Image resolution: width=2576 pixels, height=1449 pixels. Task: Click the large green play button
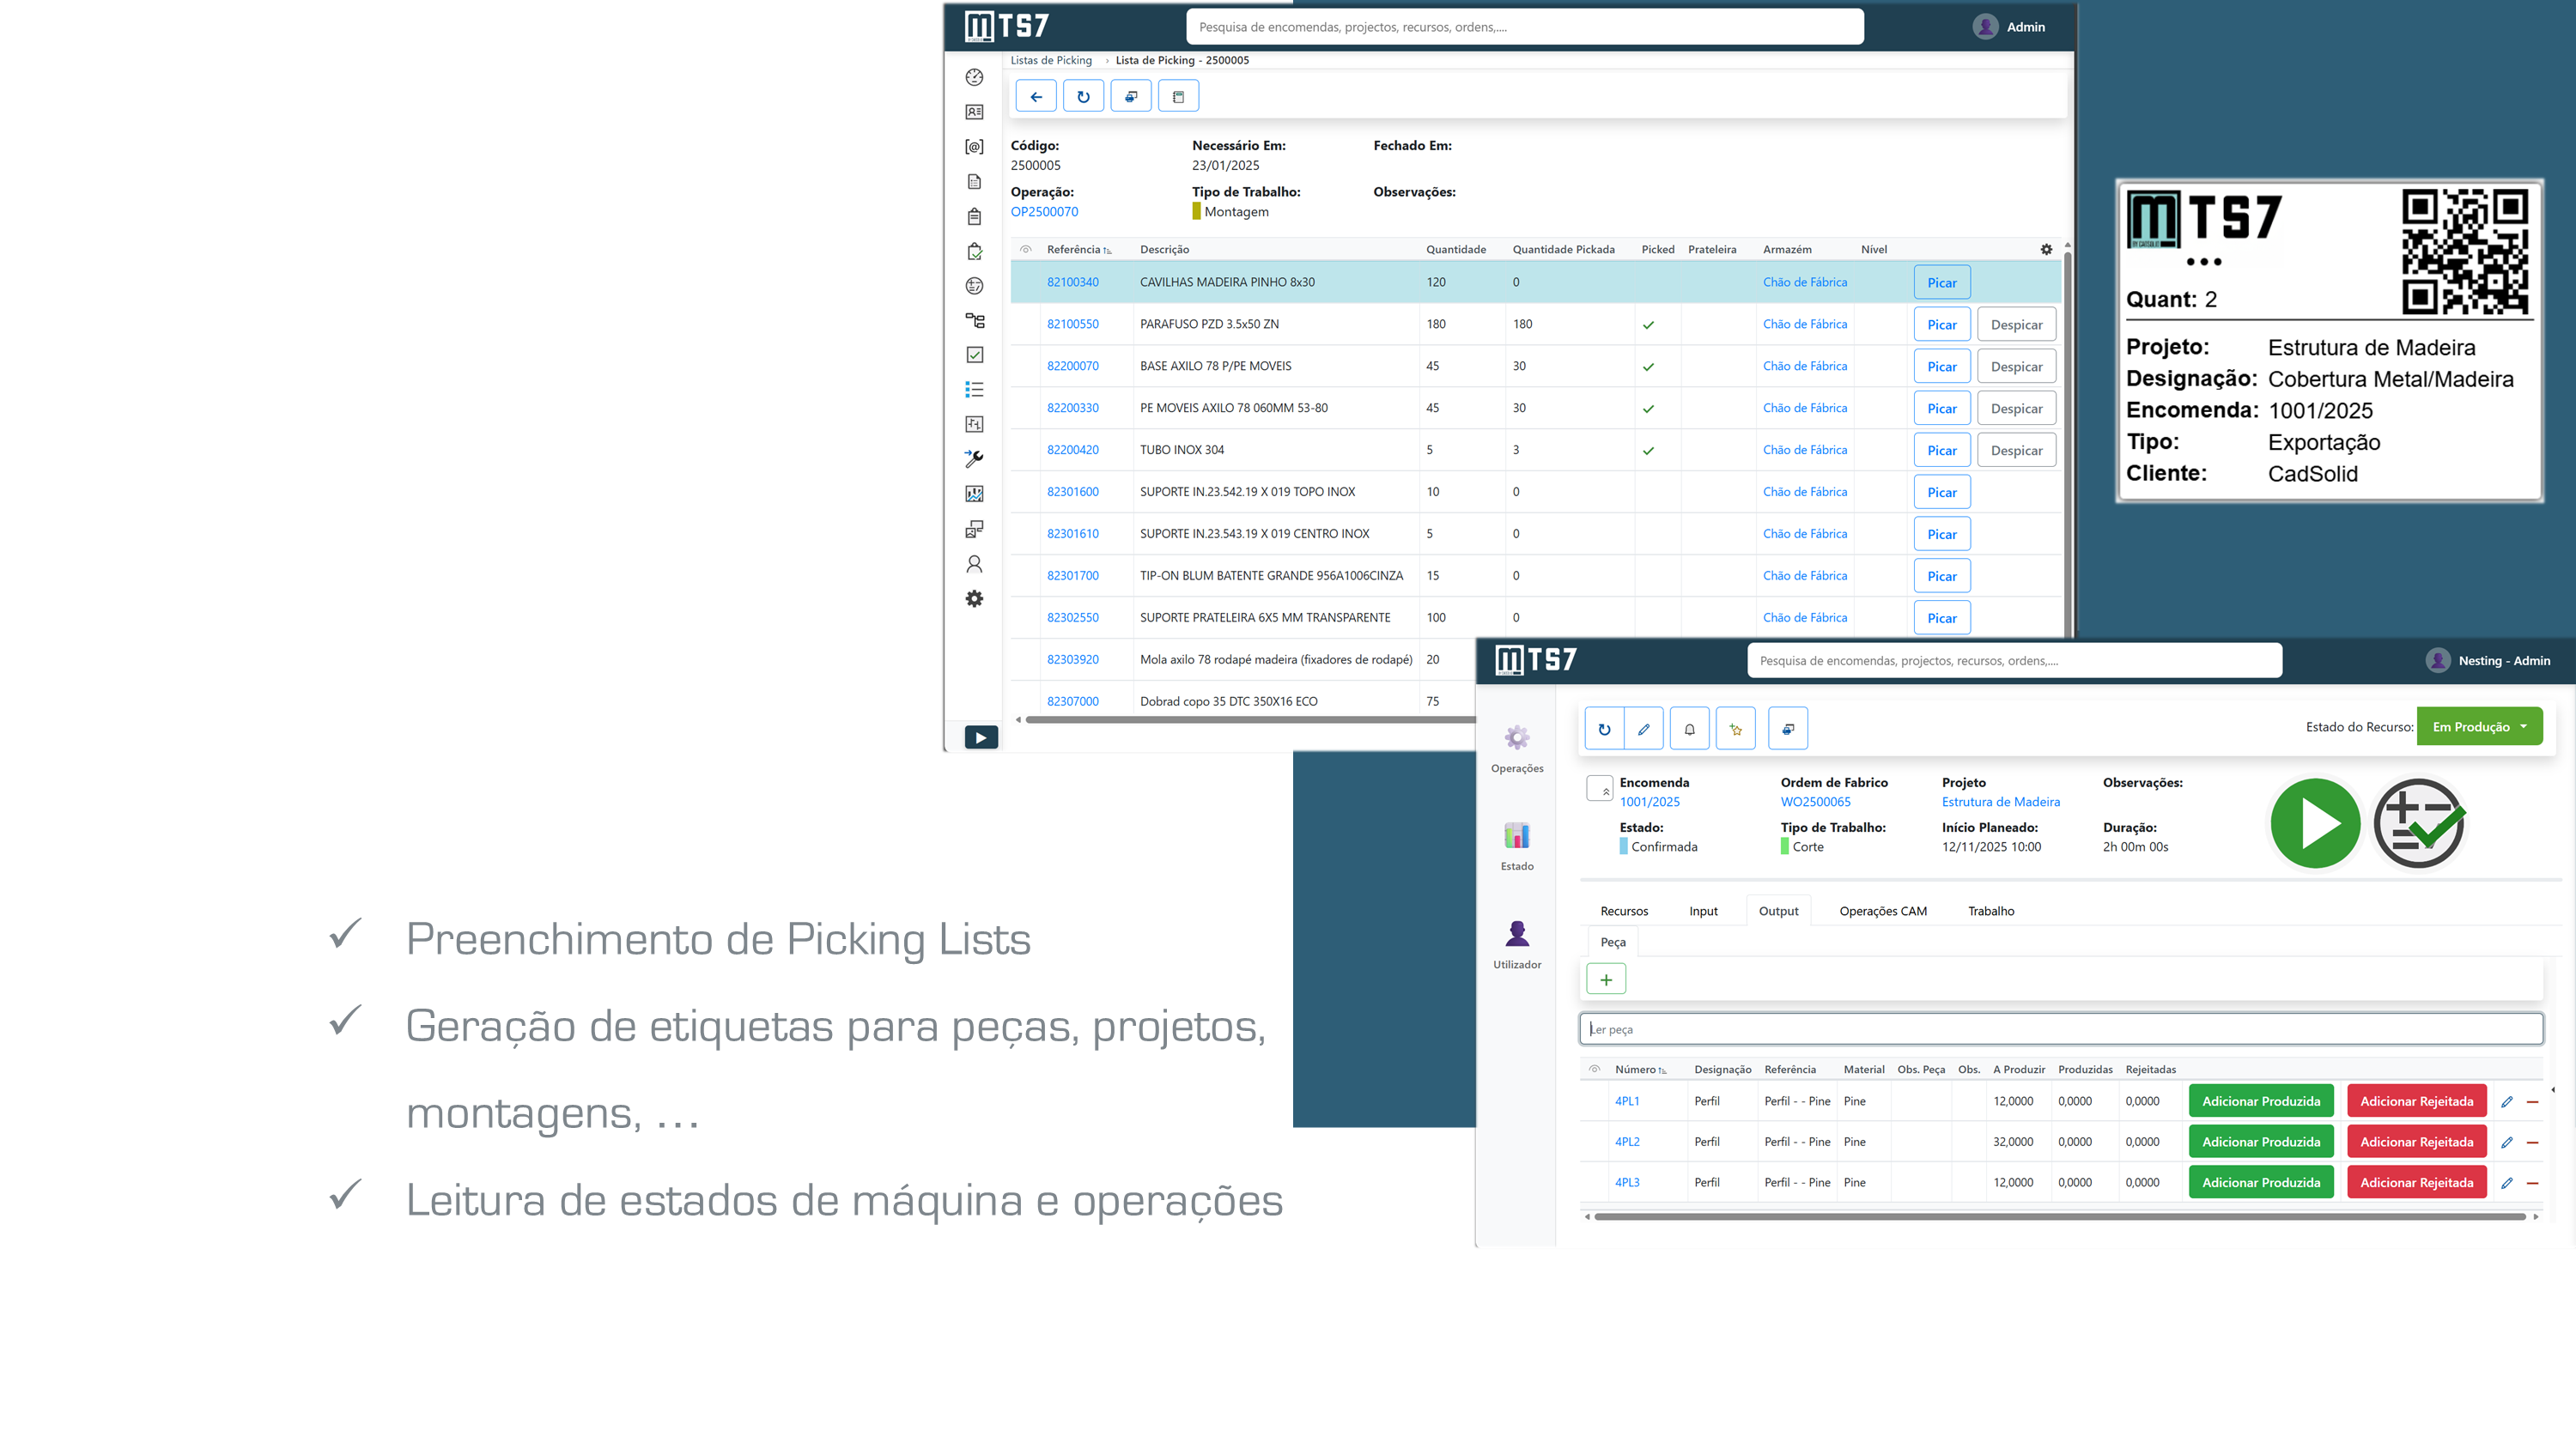click(x=2315, y=823)
